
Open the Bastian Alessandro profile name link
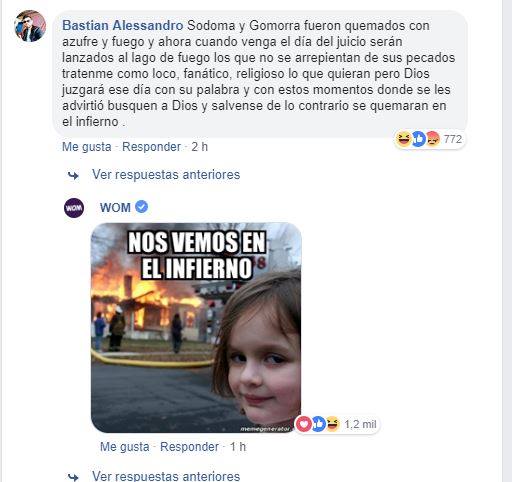tap(123, 26)
